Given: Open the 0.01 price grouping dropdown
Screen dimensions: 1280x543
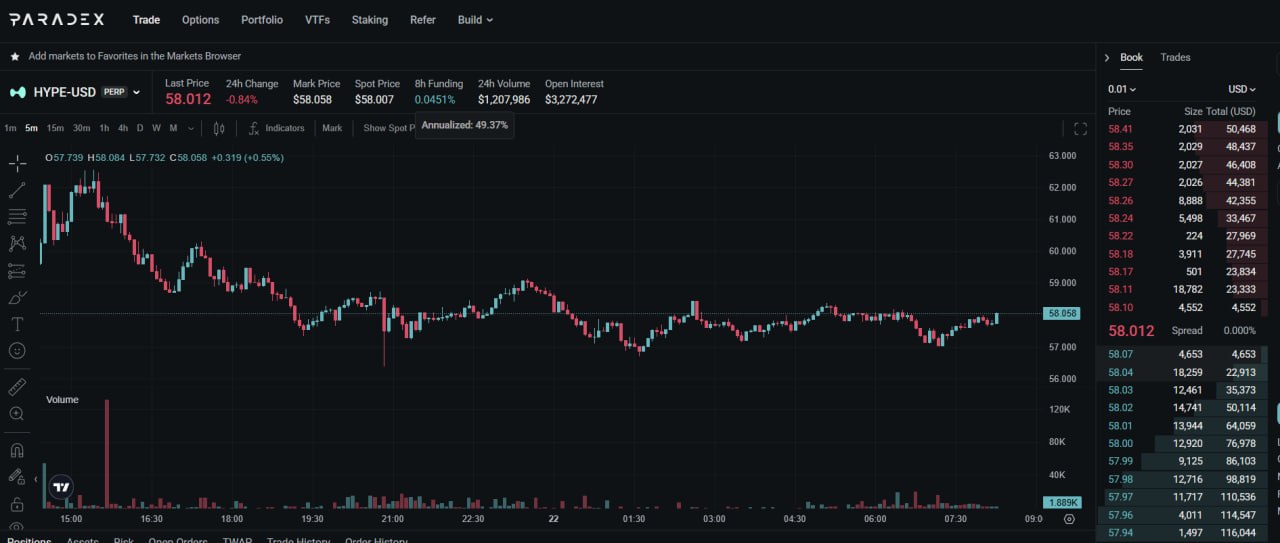Looking at the screenshot, I should click(1122, 89).
